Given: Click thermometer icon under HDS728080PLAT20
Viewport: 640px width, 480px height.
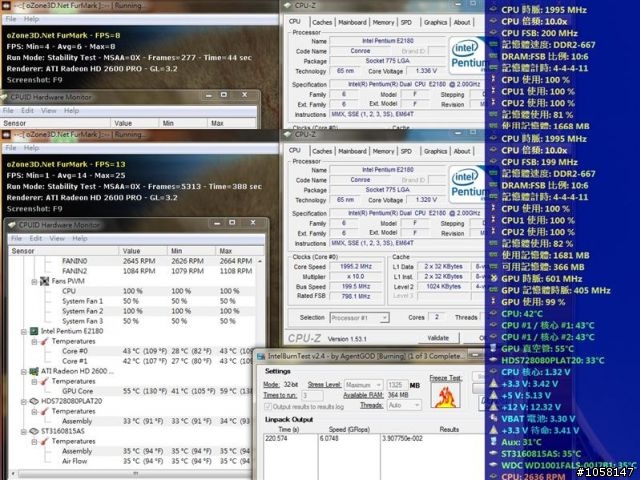Looking at the screenshot, I should point(44,411).
